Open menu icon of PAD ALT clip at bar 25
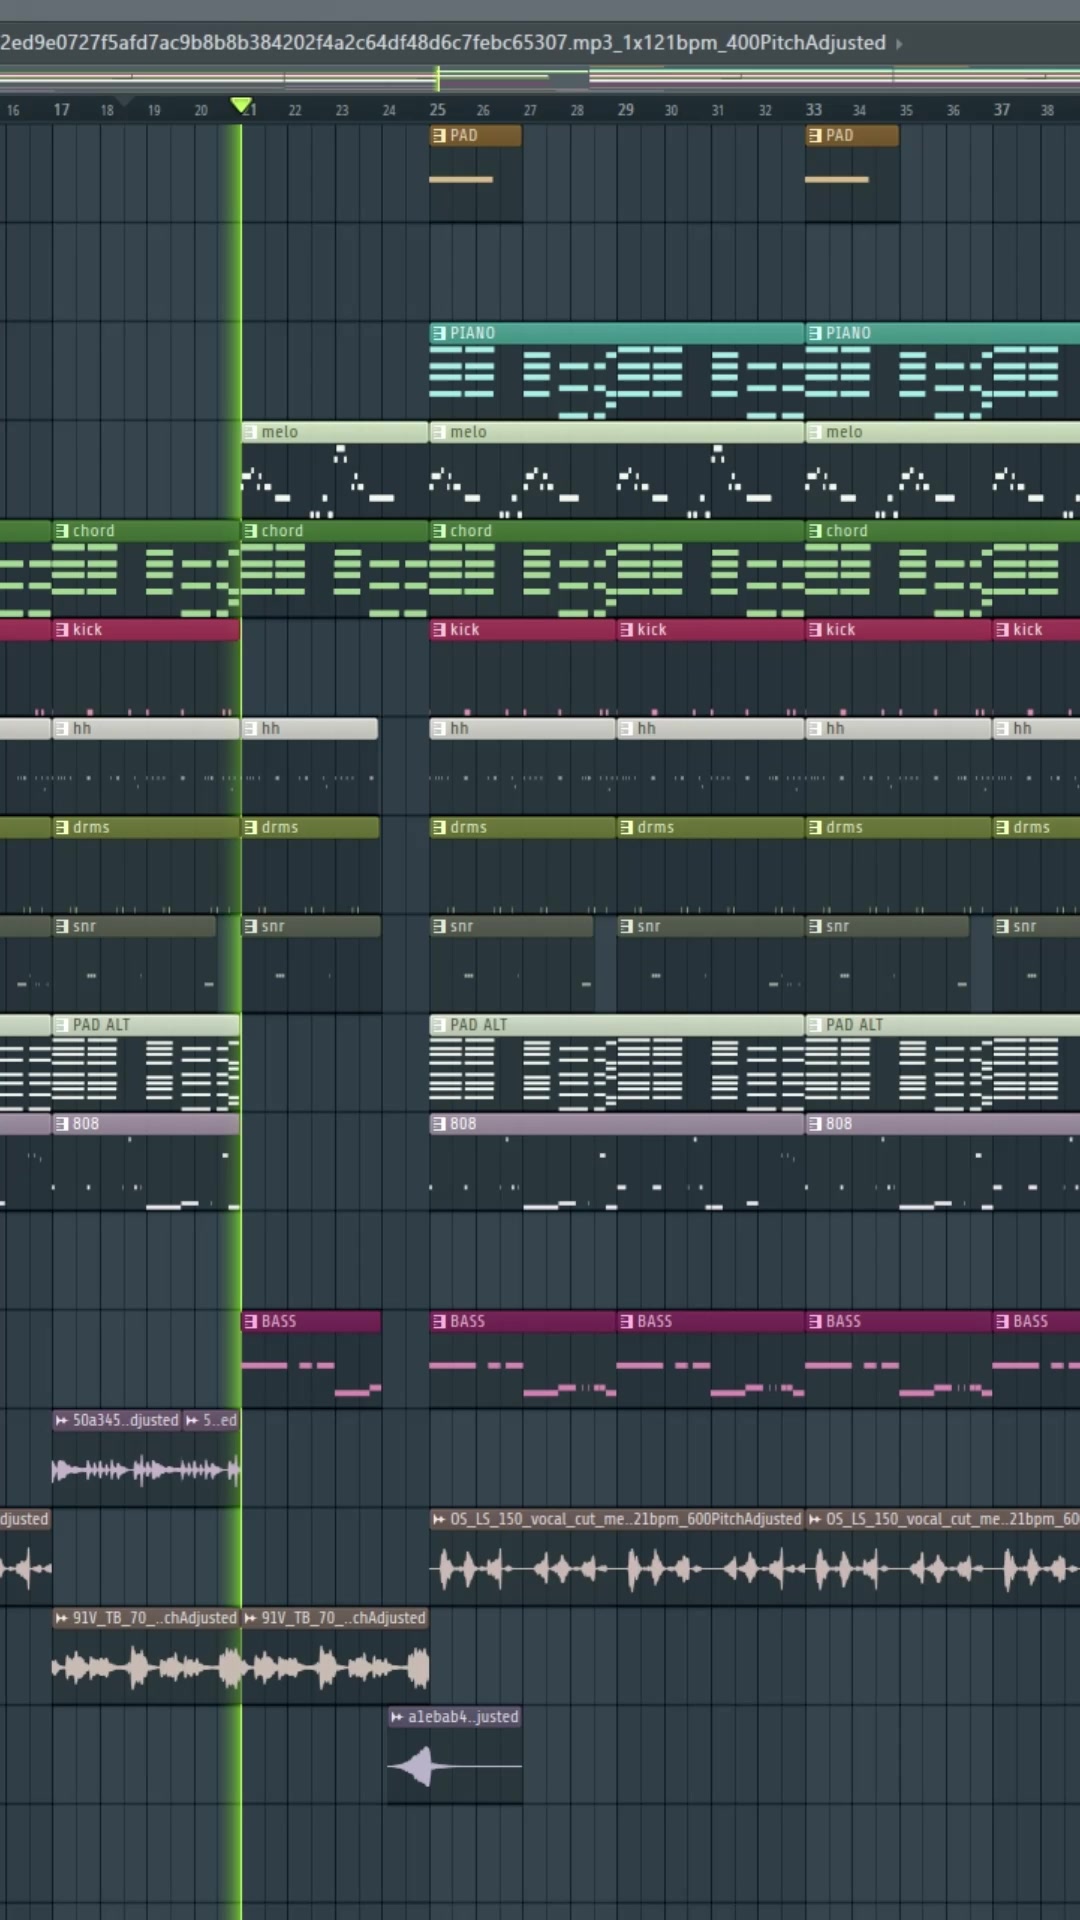Image resolution: width=1080 pixels, height=1920 pixels. tap(439, 1025)
